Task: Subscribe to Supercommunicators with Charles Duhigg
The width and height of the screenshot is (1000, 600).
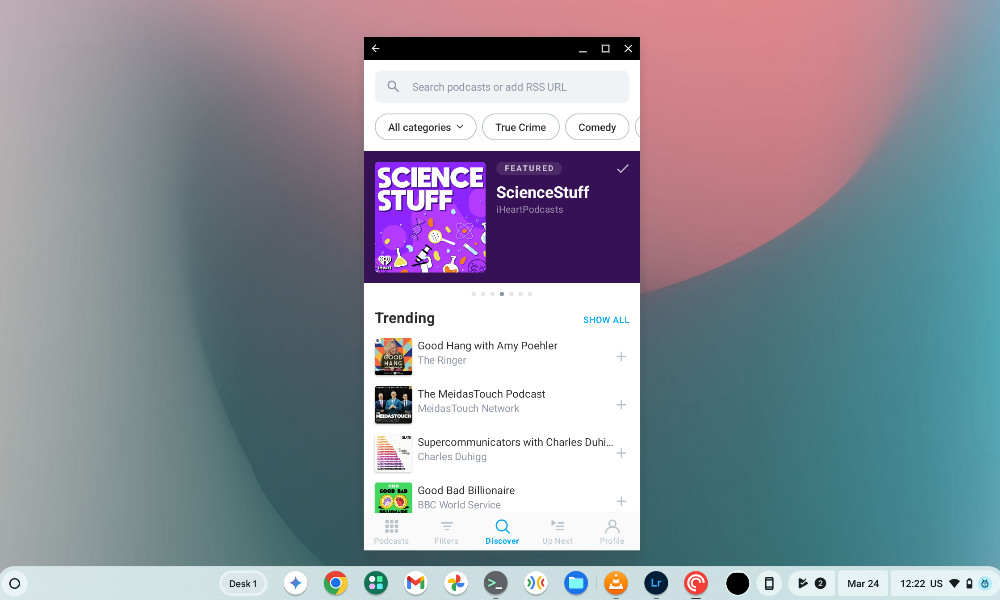Action: 621,453
